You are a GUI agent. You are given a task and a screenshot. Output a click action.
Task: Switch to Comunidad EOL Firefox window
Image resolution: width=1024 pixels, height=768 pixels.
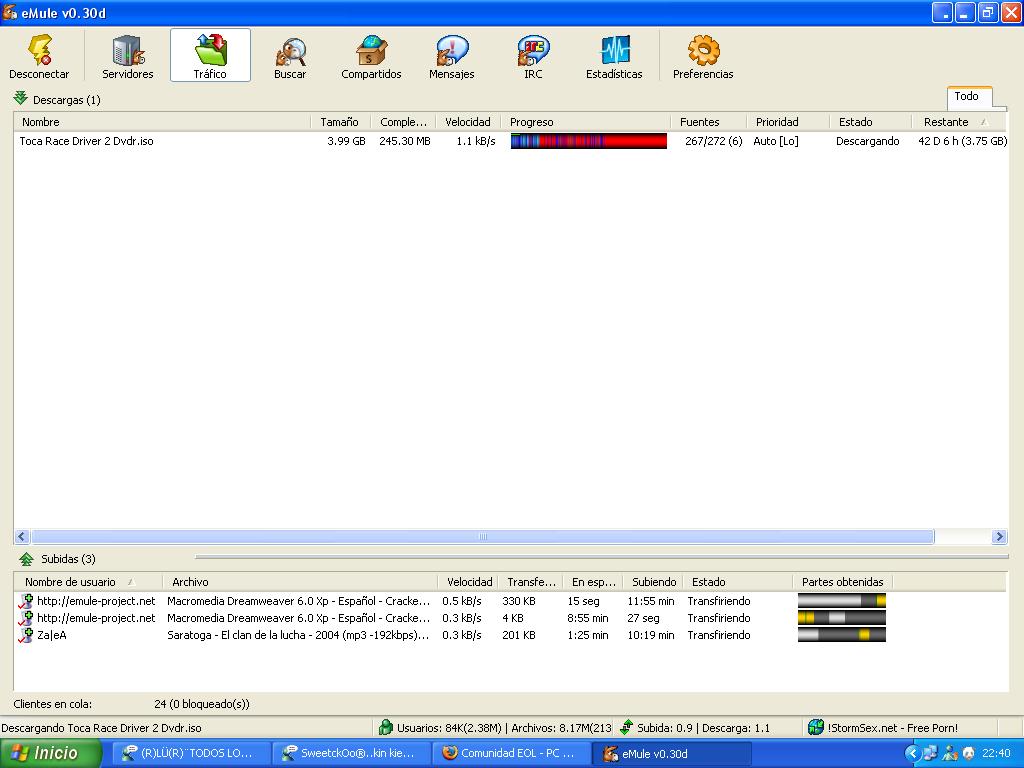[511, 753]
